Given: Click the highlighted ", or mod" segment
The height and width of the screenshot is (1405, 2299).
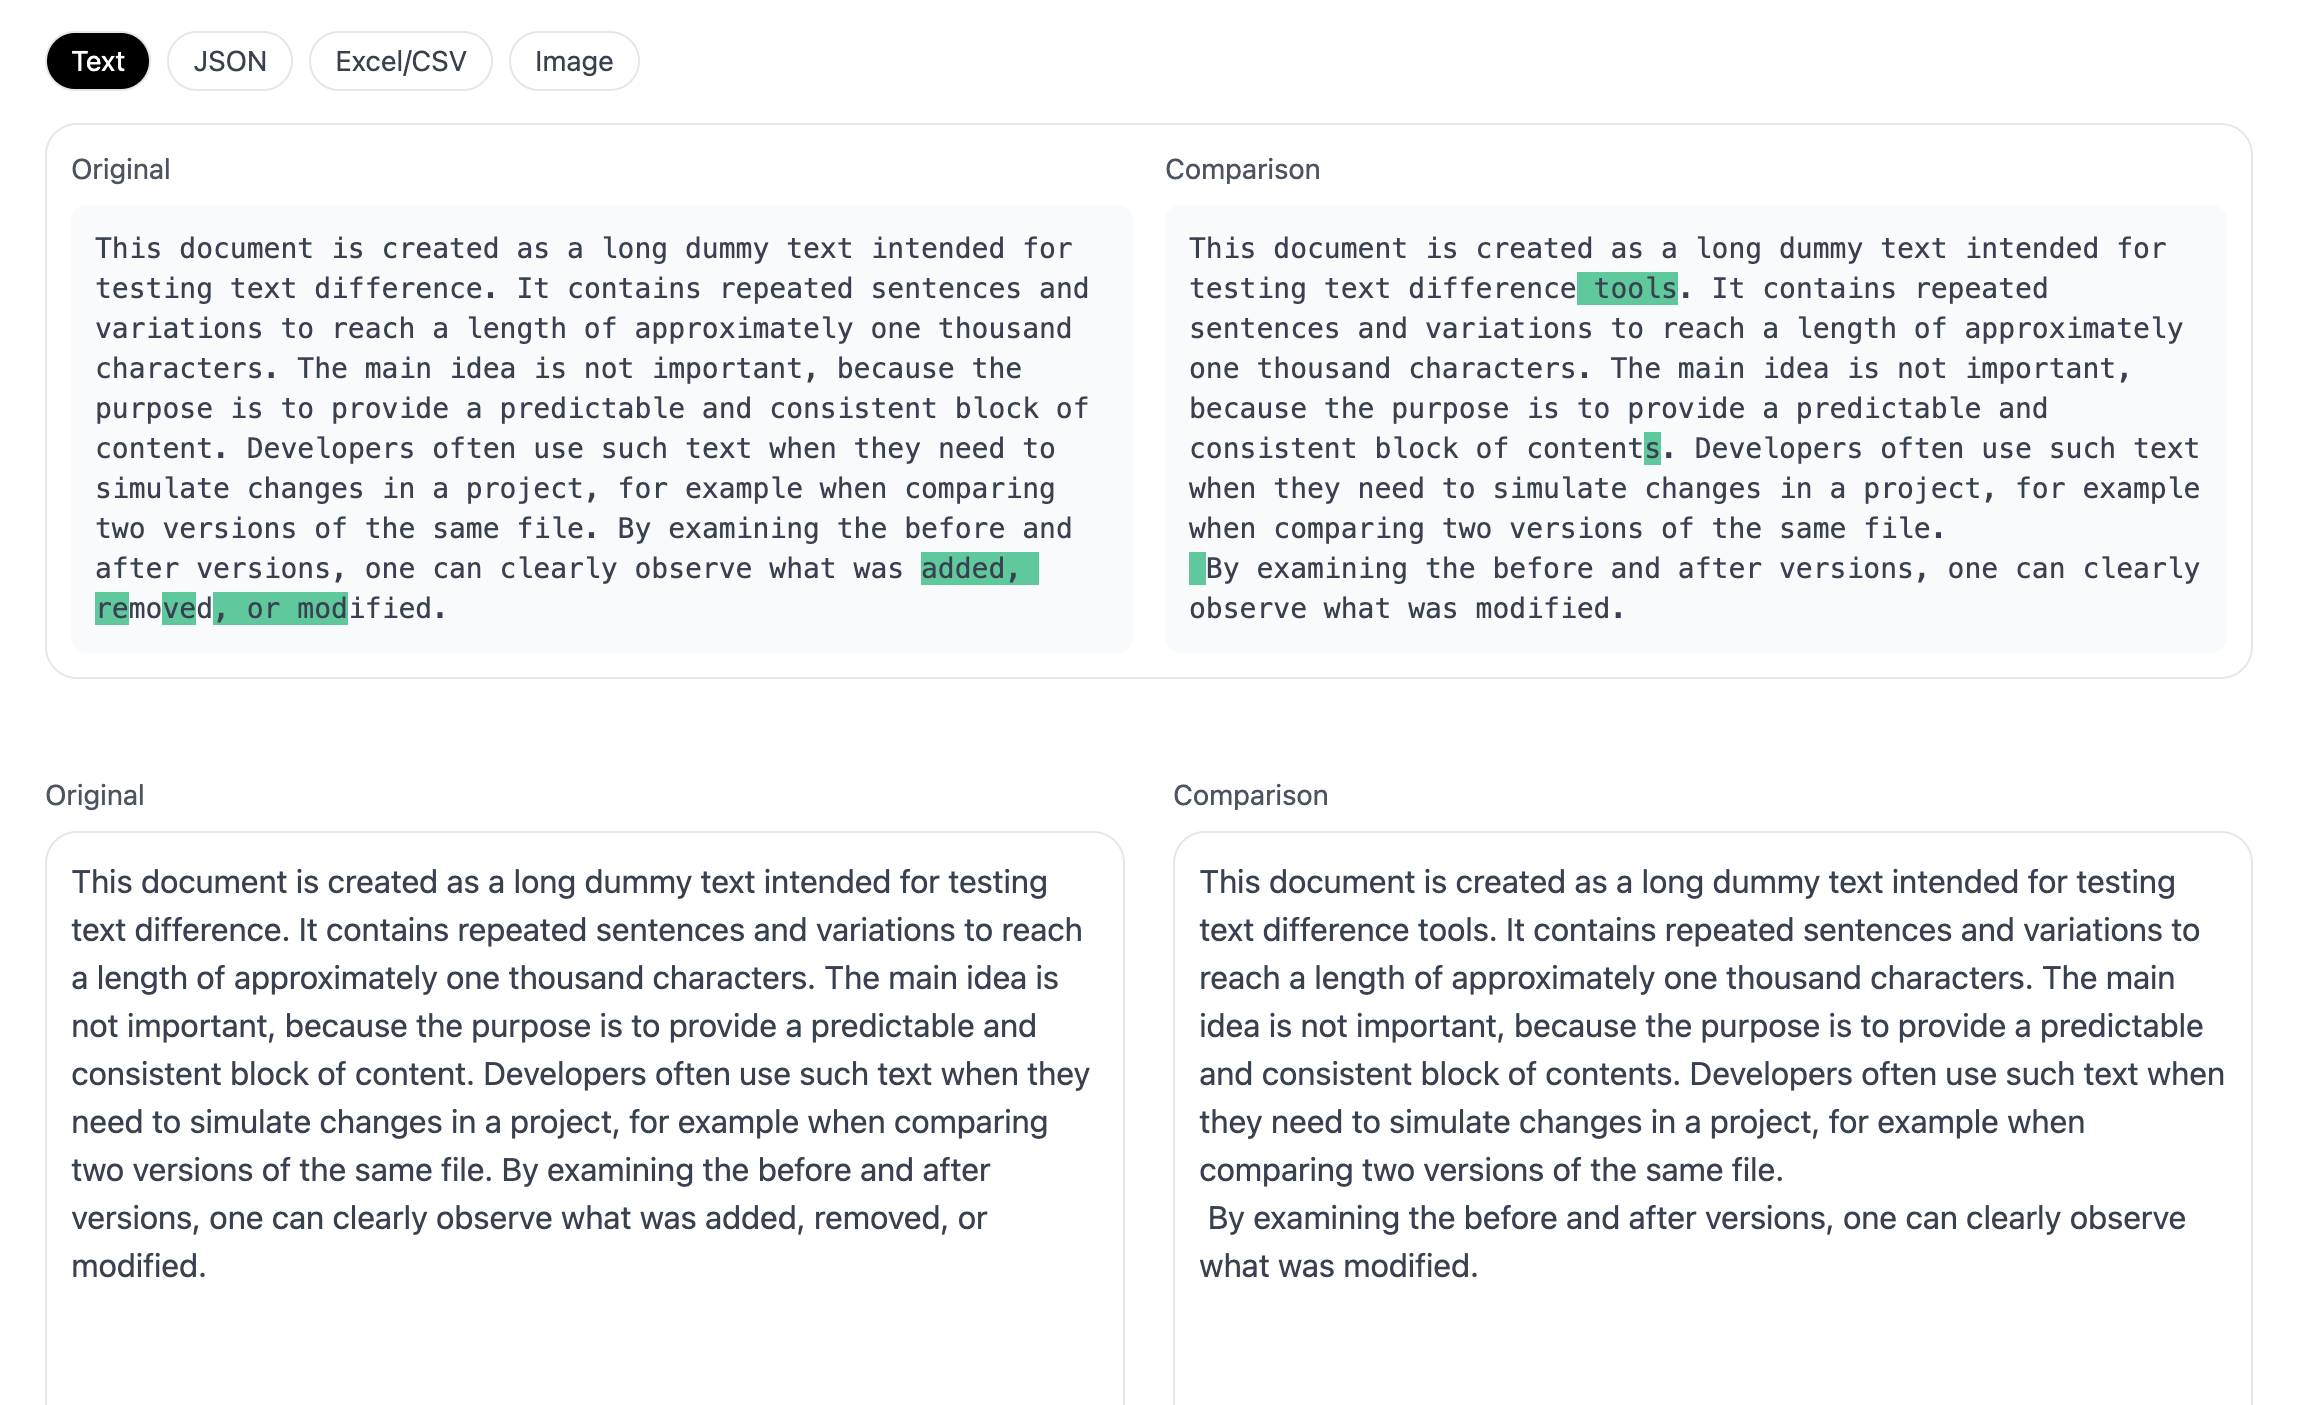Looking at the screenshot, I should coord(280,609).
